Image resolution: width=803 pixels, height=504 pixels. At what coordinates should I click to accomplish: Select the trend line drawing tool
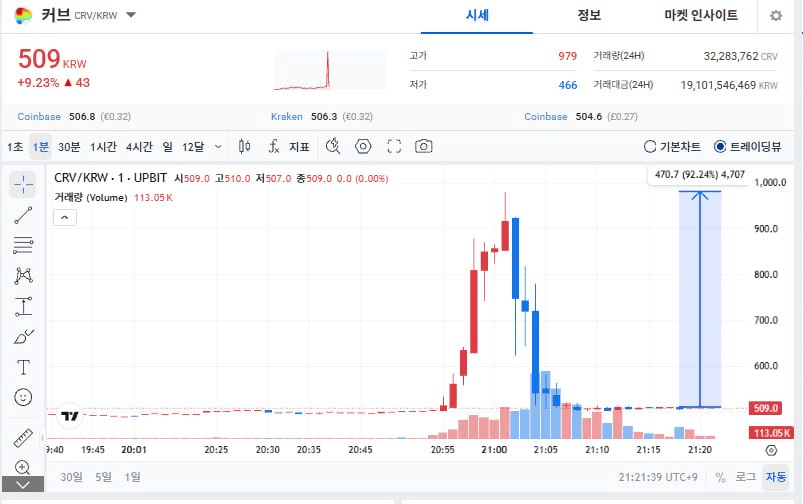coord(23,215)
